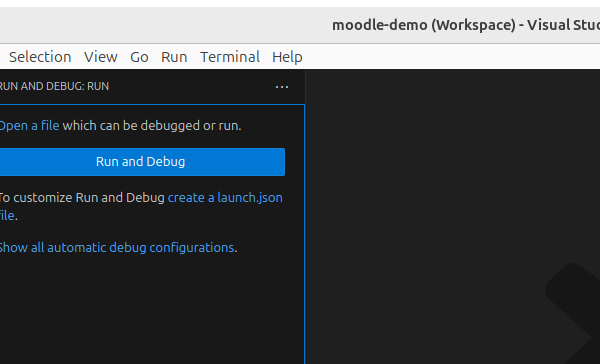Image resolution: width=600 pixels, height=364 pixels.
Task: Click the Run and Debug button
Action: 141,162
